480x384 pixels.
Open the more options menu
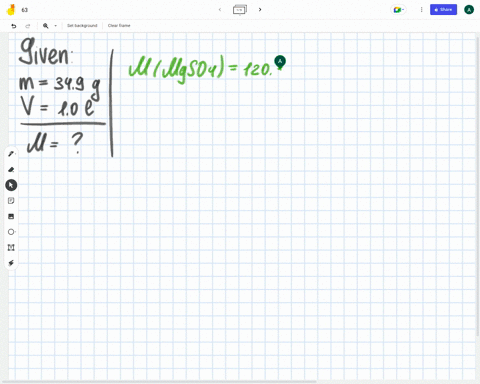[421, 10]
